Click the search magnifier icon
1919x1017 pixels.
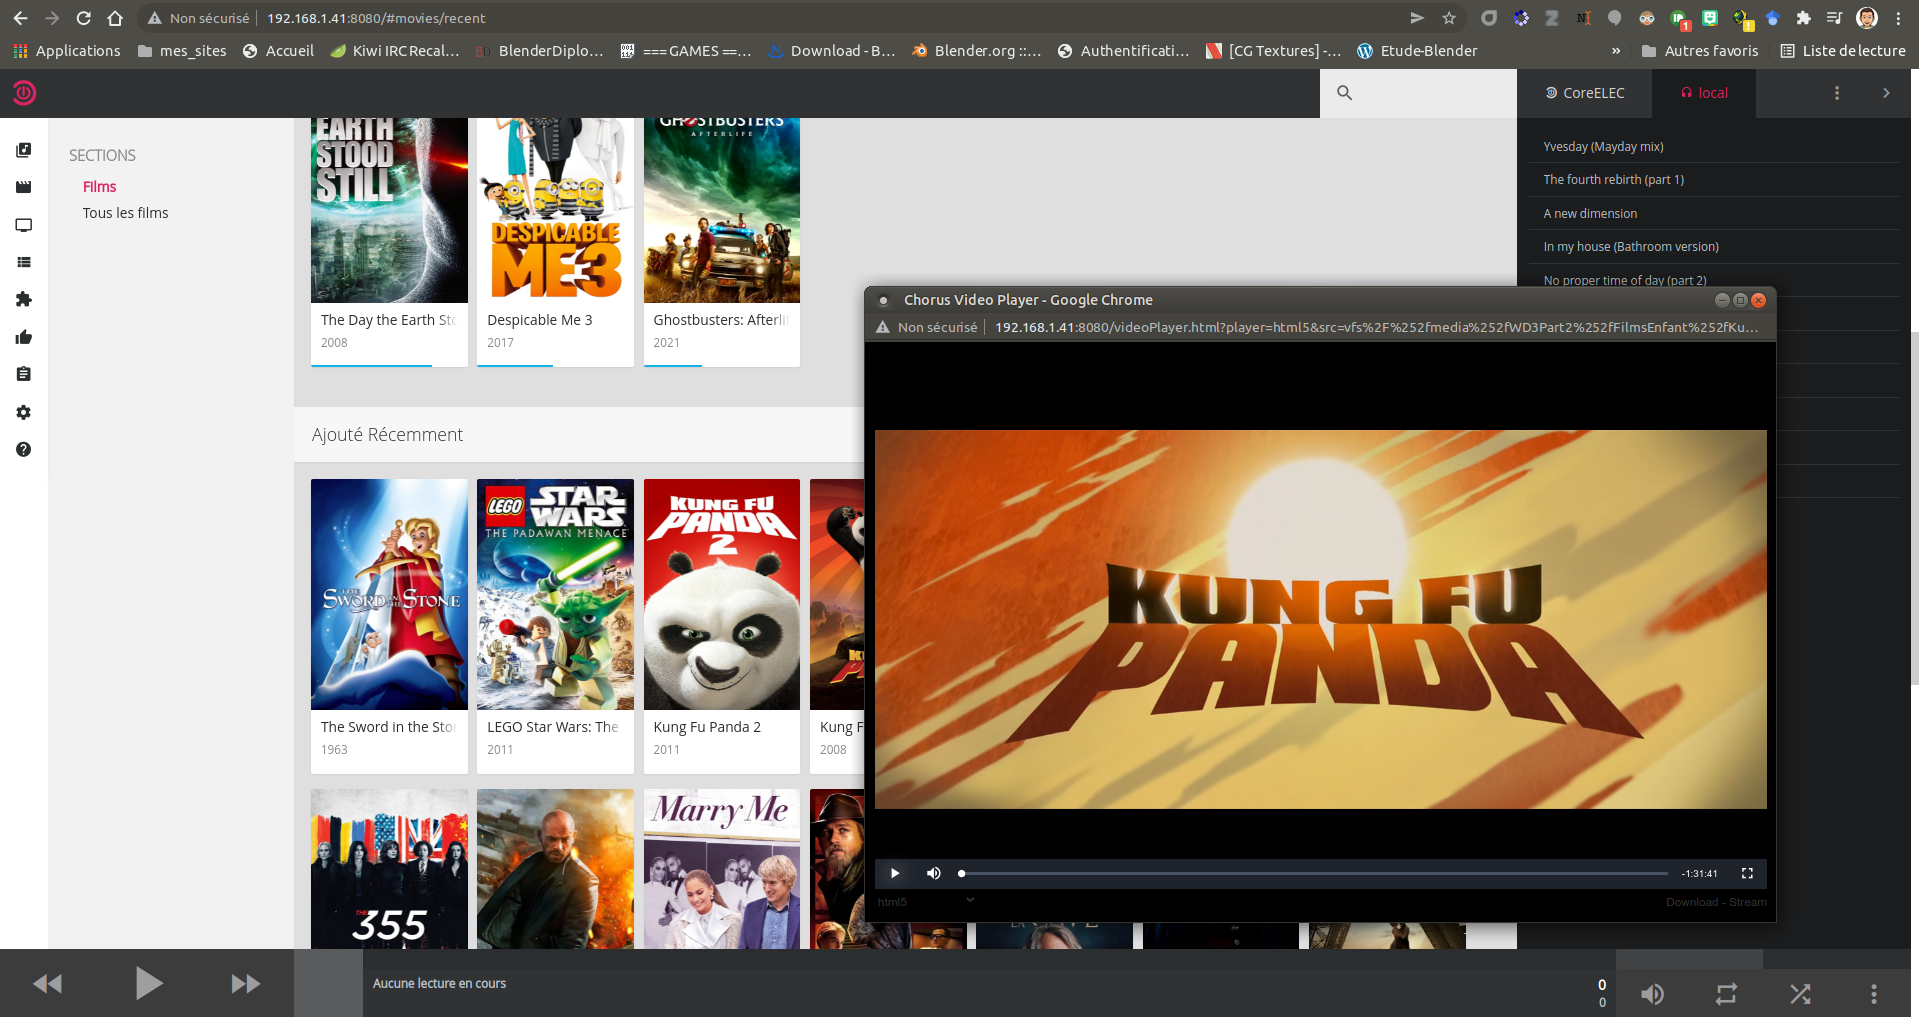tap(1344, 93)
